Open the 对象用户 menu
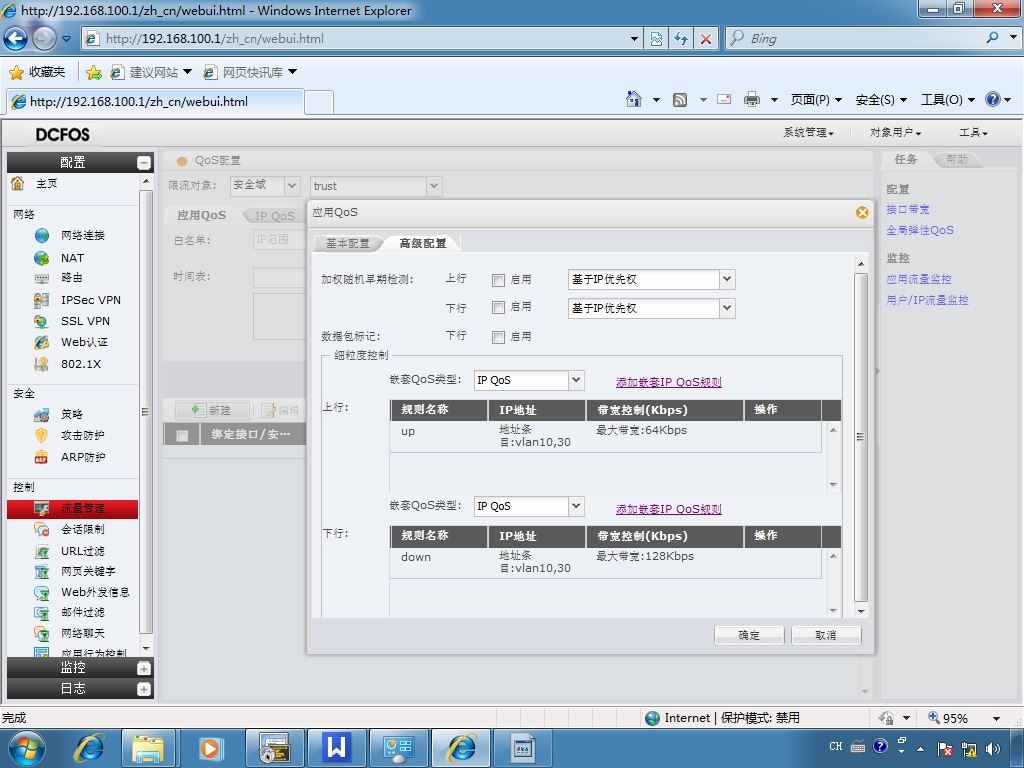This screenshot has width=1024, height=768. click(895, 133)
